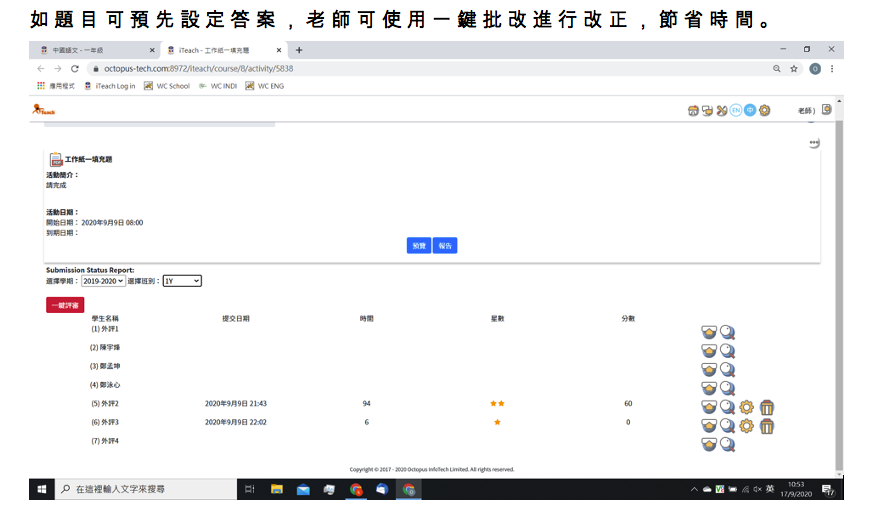
Task: Open the three-dots chat bubble icon
Action: 814,143
